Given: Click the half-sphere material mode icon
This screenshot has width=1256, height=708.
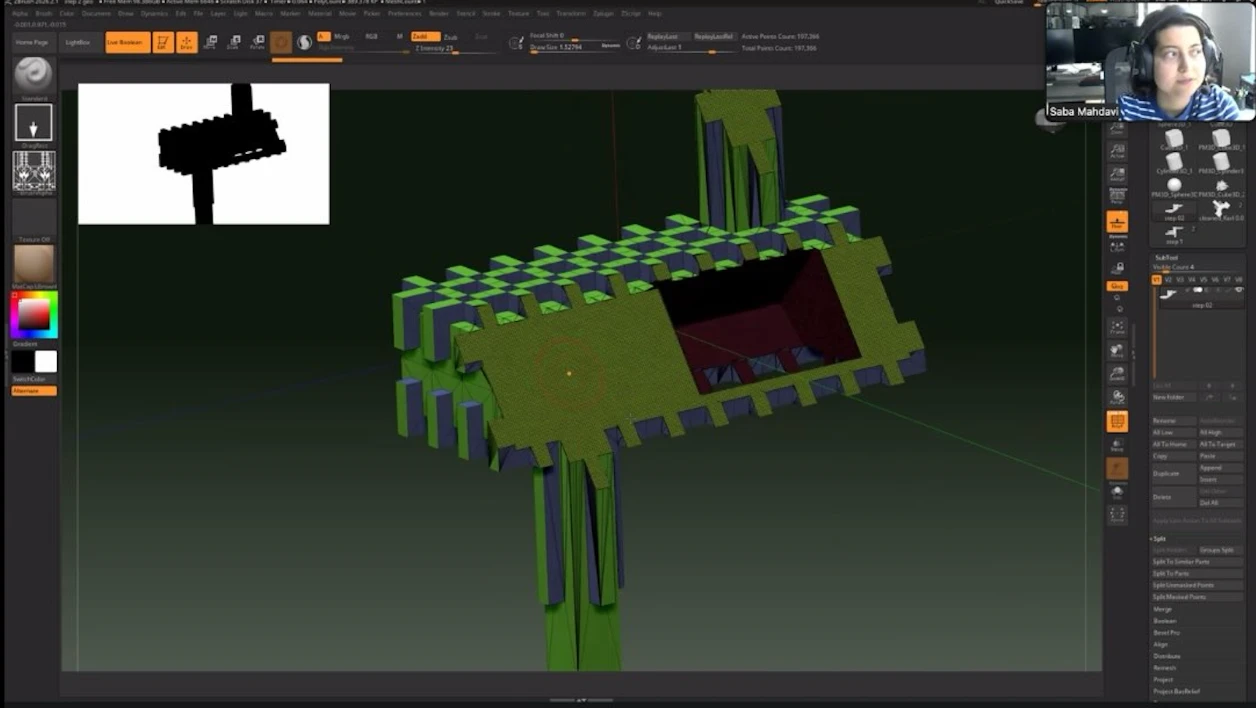Looking at the screenshot, I should pyautogui.click(x=304, y=42).
